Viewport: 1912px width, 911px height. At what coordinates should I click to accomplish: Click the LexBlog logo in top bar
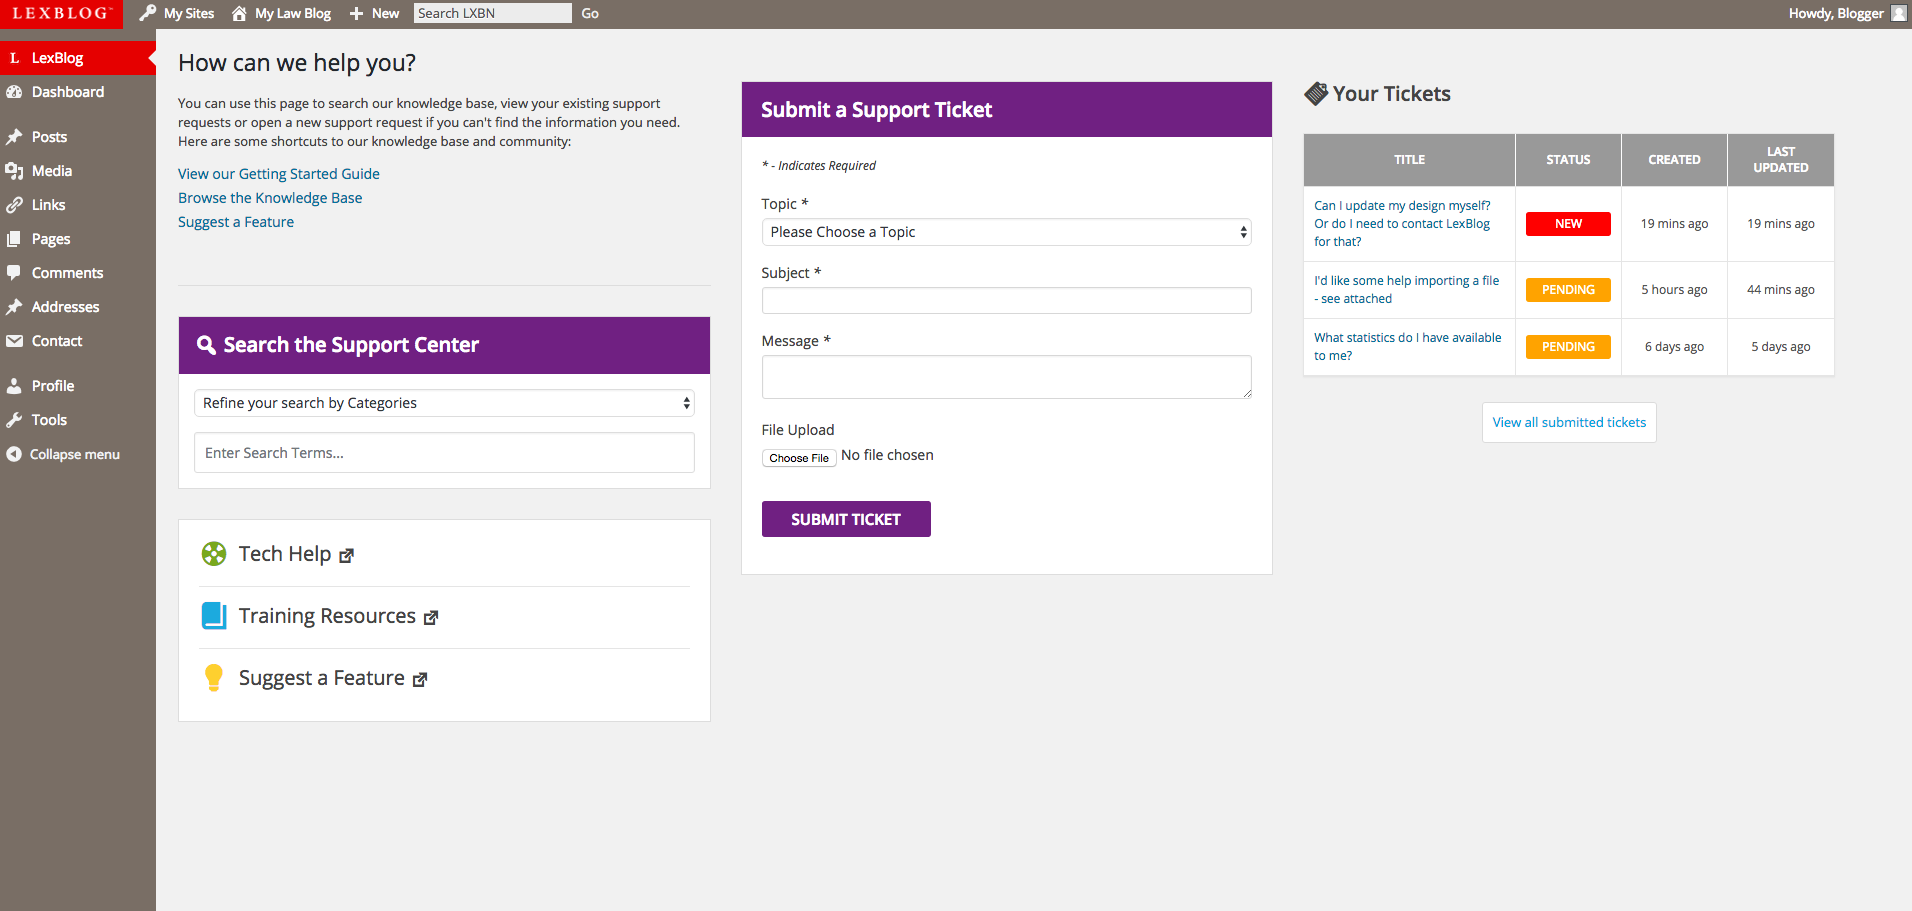point(61,14)
